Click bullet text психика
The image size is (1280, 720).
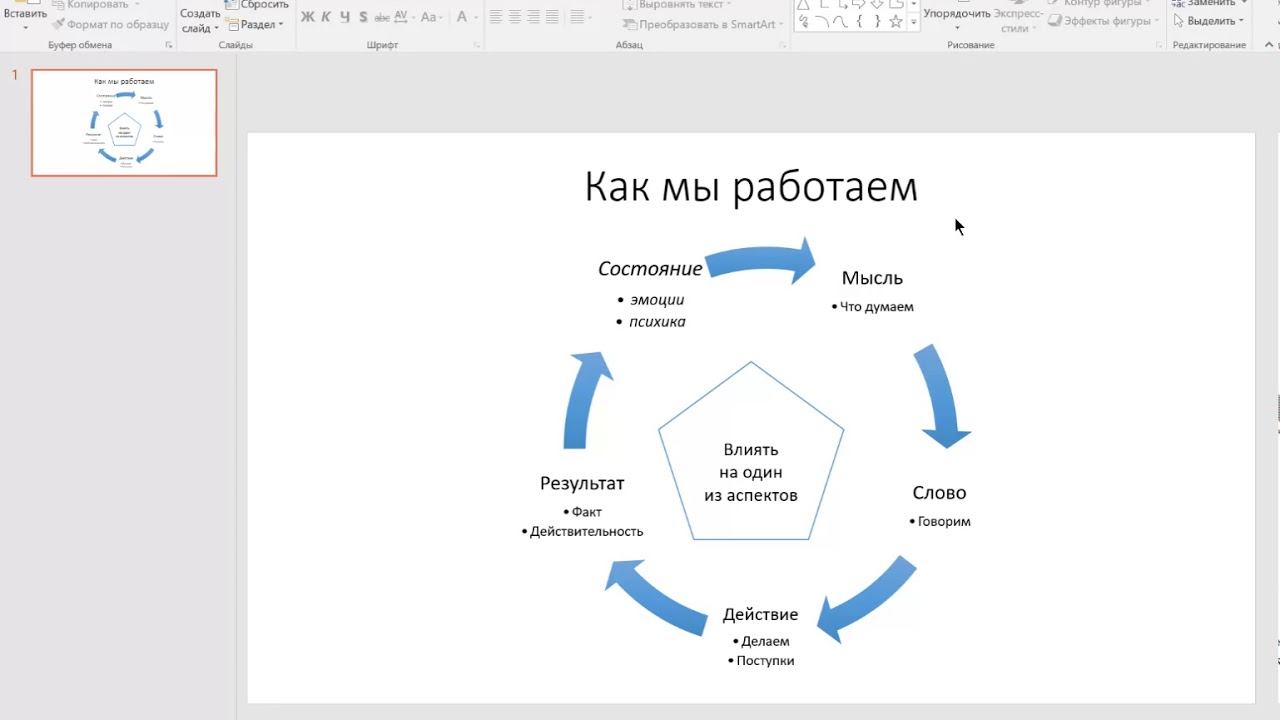tap(657, 322)
